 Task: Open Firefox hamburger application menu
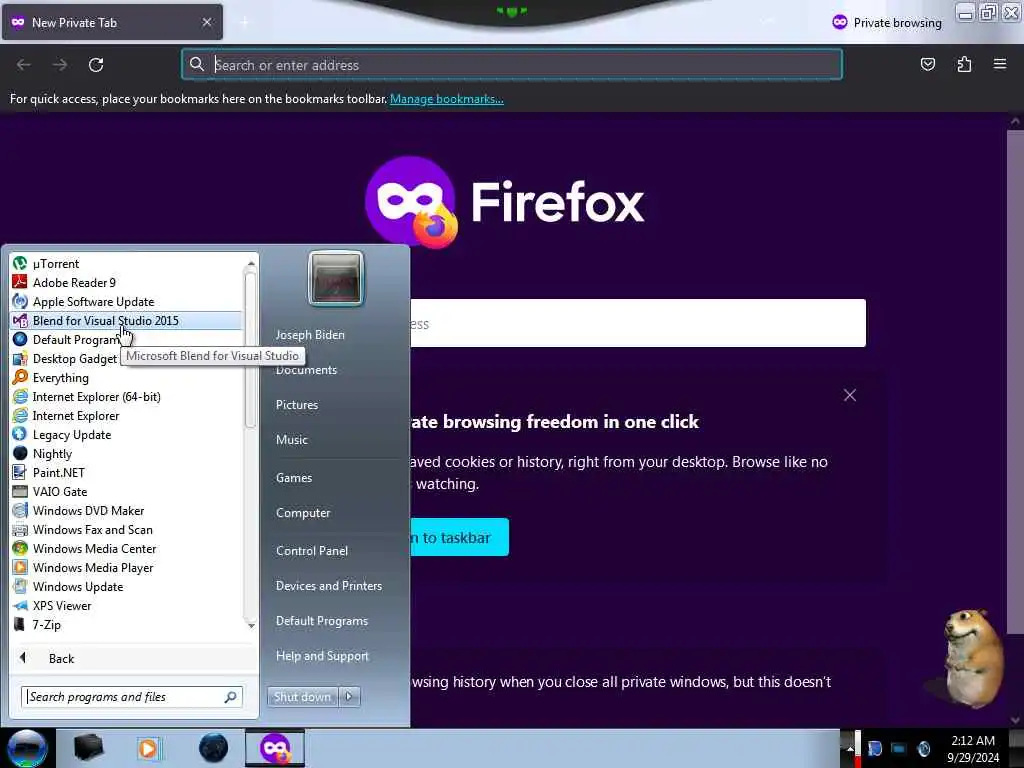pyautogui.click(x=1000, y=64)
